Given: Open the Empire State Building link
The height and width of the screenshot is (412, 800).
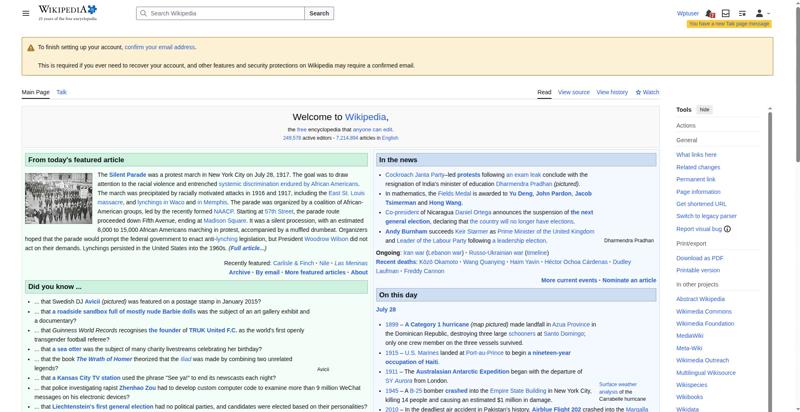Looking at the screenshot, I should [x=518, y=391].
